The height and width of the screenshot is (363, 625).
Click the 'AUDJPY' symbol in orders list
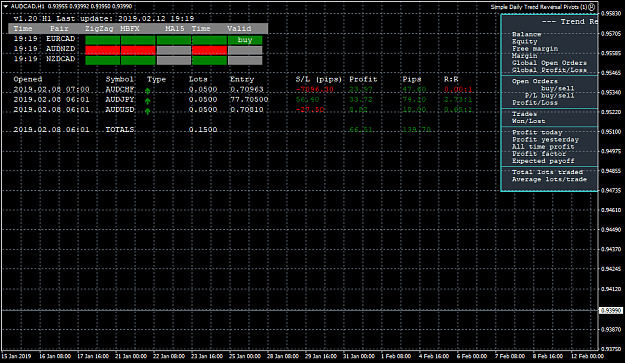point(120,99)
